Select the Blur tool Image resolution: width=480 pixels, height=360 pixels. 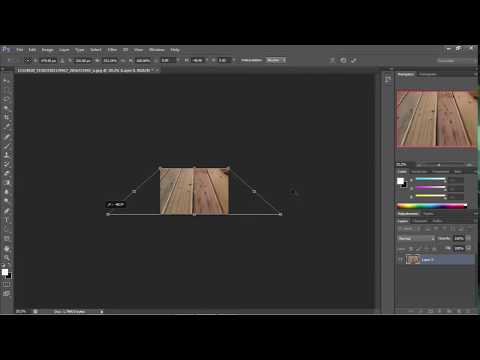(7, 192)
